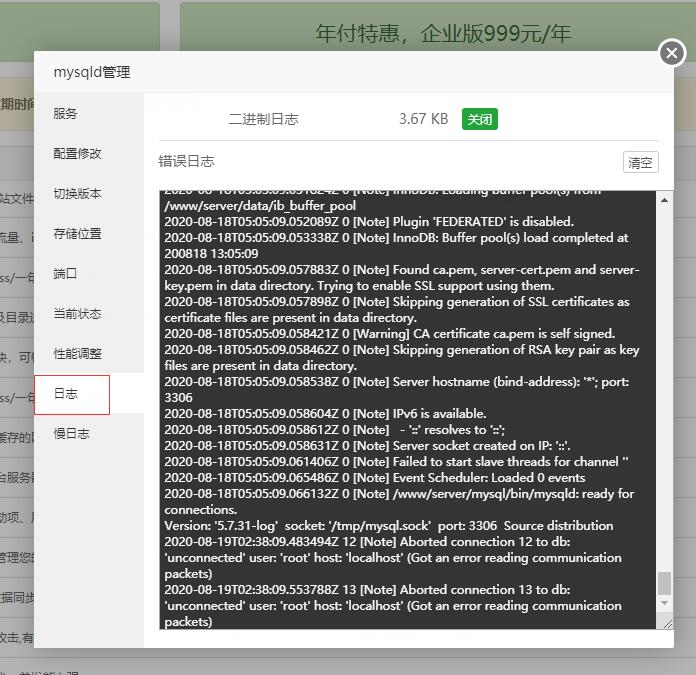Click the log scrollbar up arrow

point(664,200)
